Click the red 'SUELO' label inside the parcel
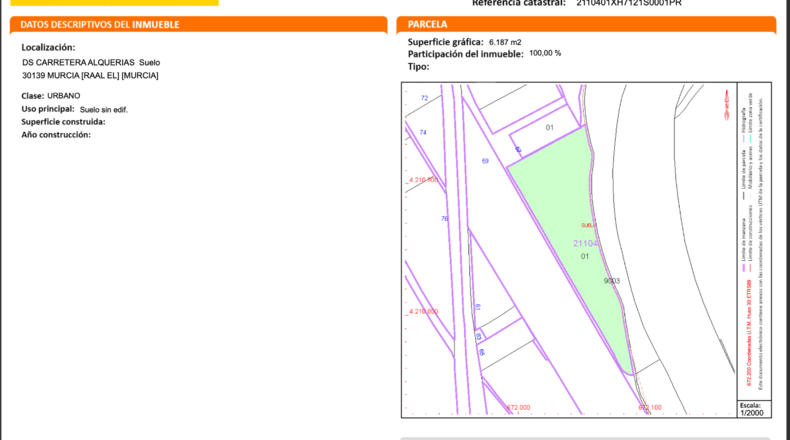This screenshot has width=790, height=440. coord(588,225)
